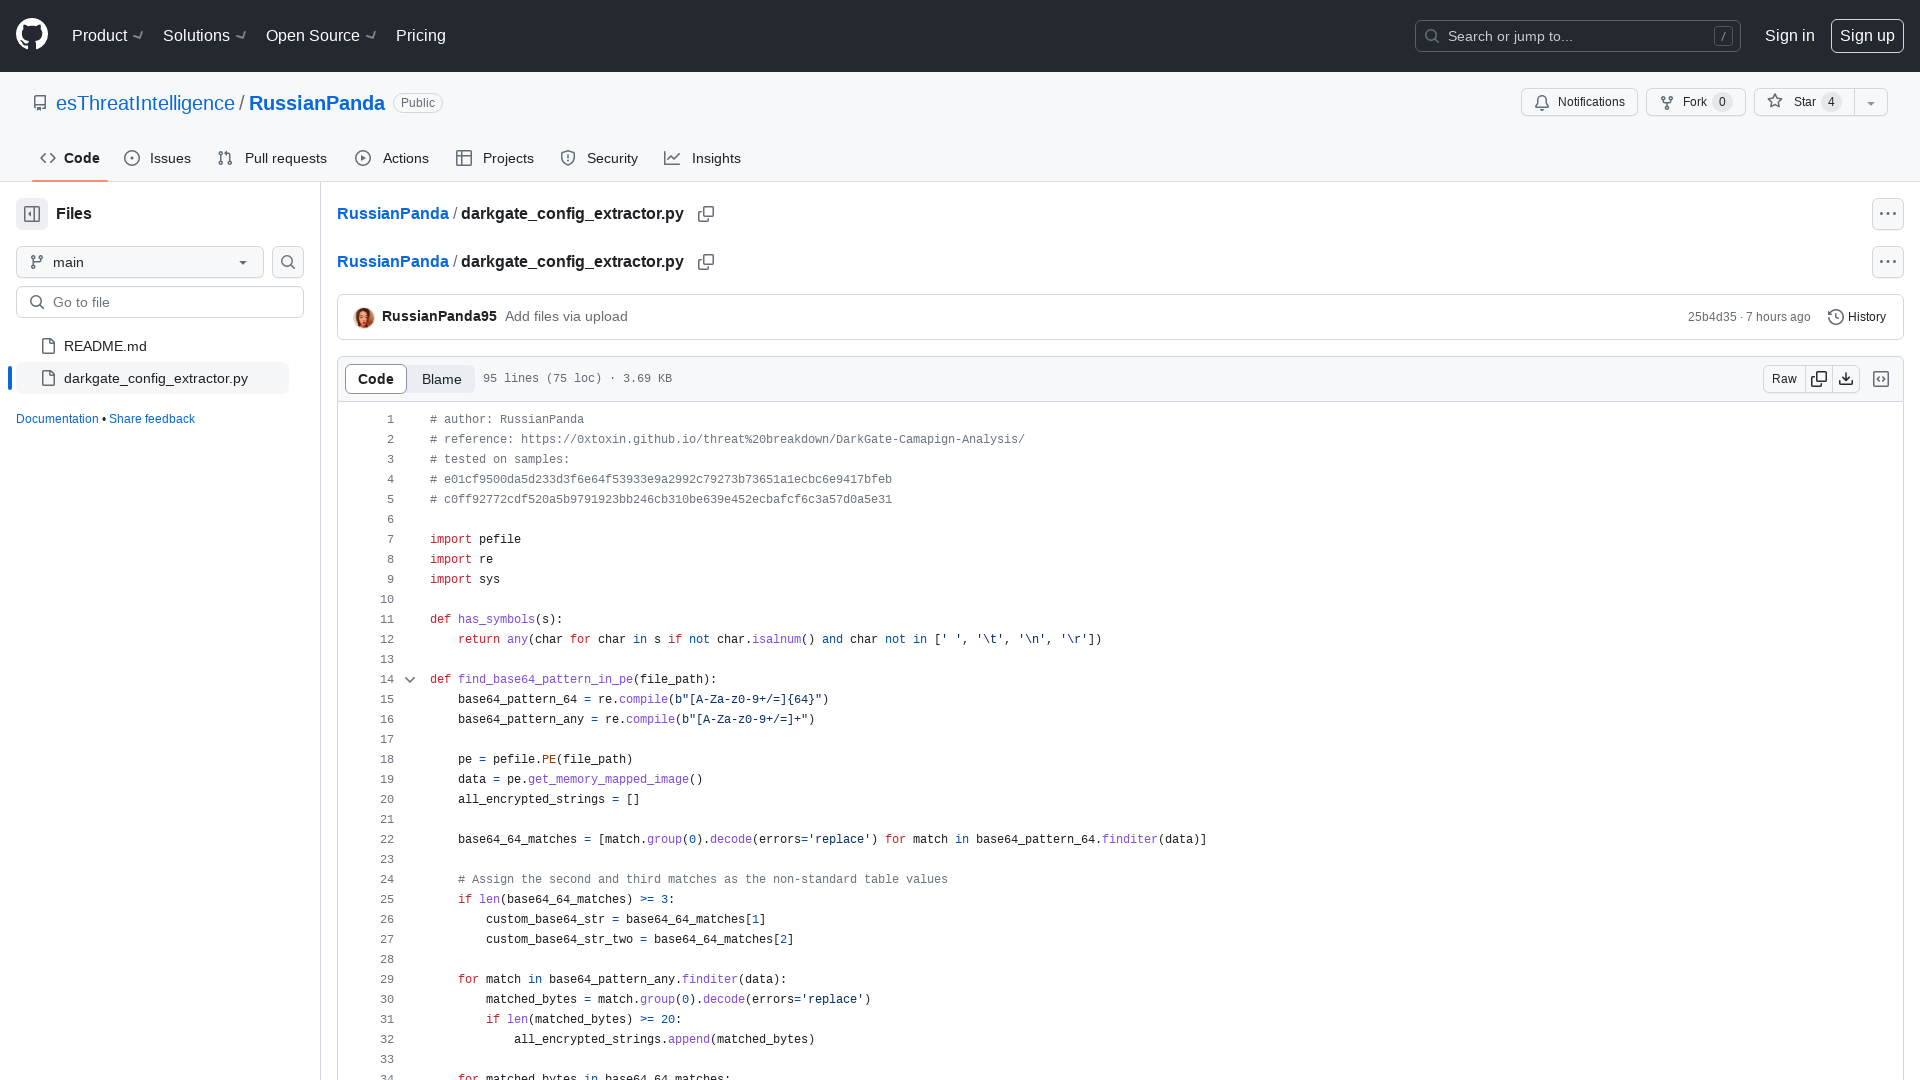Click the Copy raw content icon
Viewport: 1920px width, 1080px height.
(1817, 378)
